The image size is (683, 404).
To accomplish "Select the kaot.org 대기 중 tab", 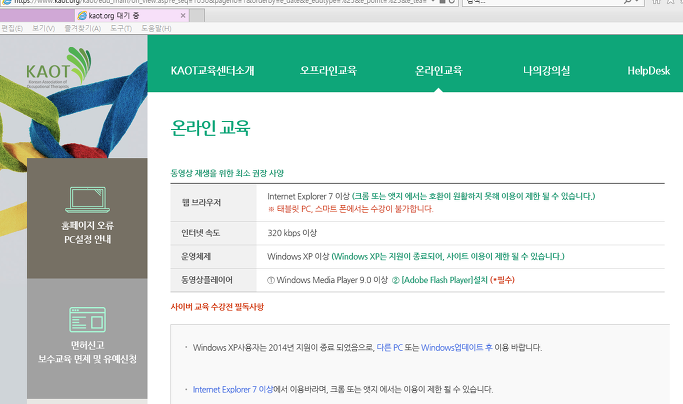I will click(x=132, y=15).
